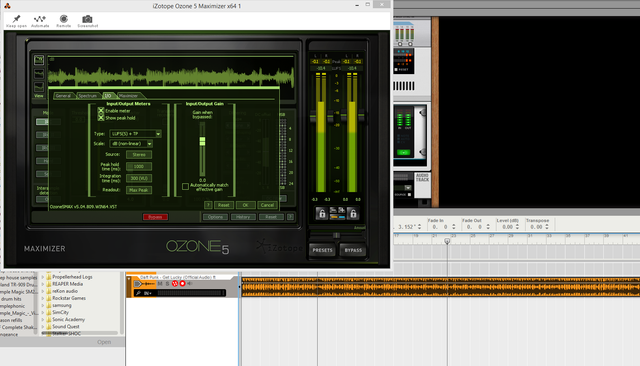Open the PRESETS button
This screenshot has height=366, width=640.
322,250
